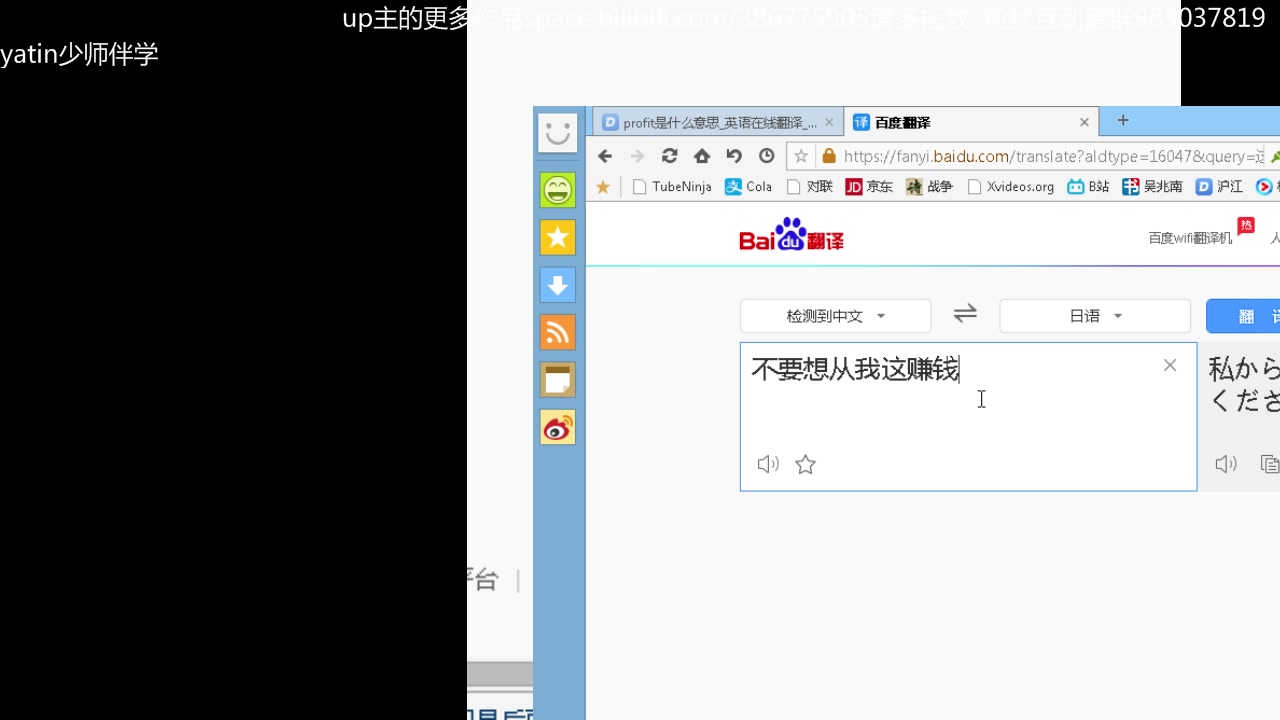Open the 检测到中文 source language dropdown
Screen dimensions: 1280x720
point(836,316)
